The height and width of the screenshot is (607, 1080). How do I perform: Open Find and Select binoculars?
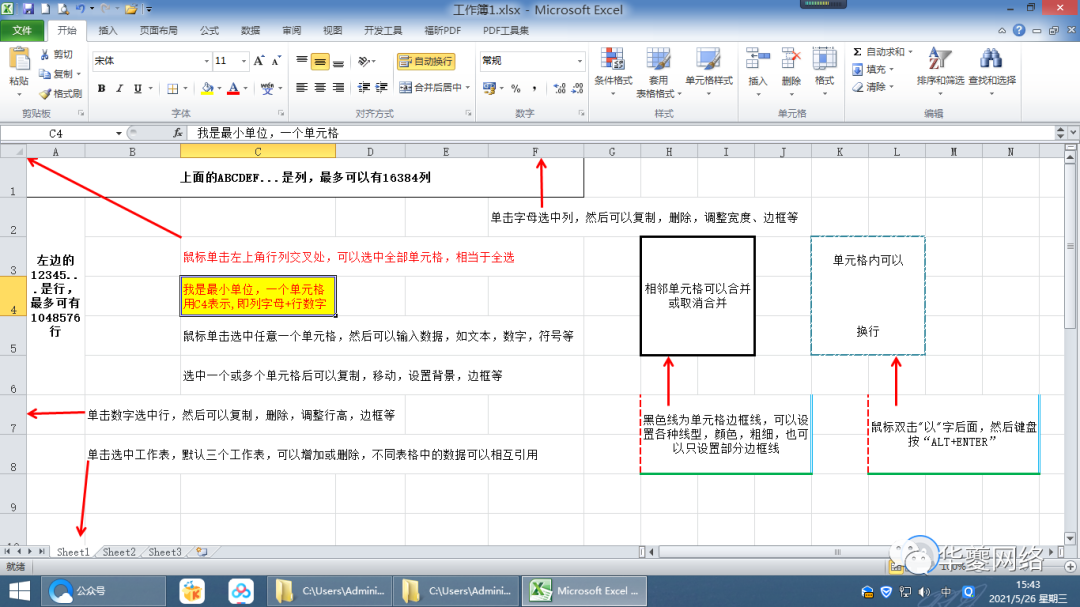click(x=992, y=70)
